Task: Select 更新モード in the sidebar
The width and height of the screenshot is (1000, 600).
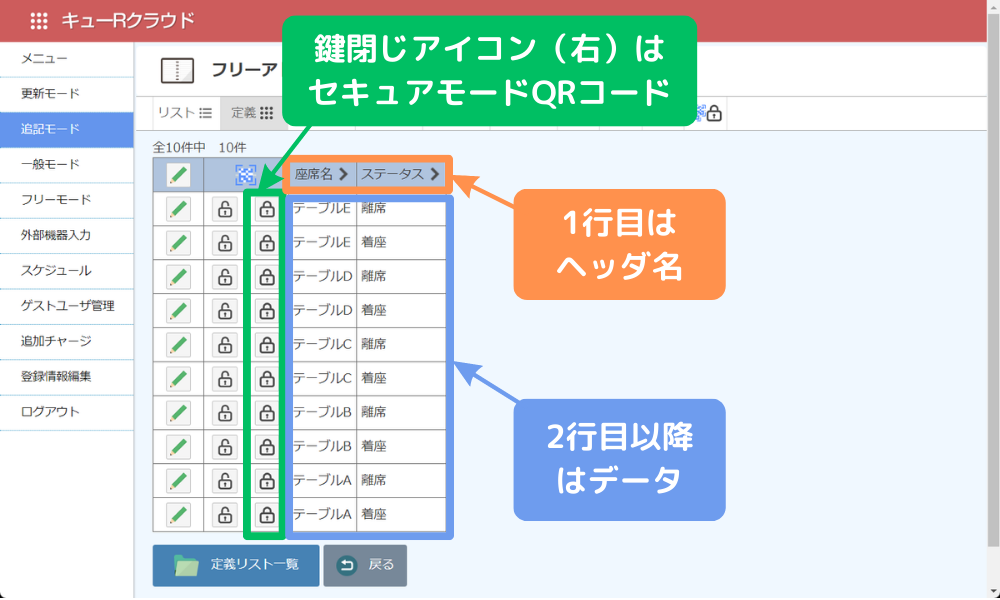Action: click(x=66, y=94)
